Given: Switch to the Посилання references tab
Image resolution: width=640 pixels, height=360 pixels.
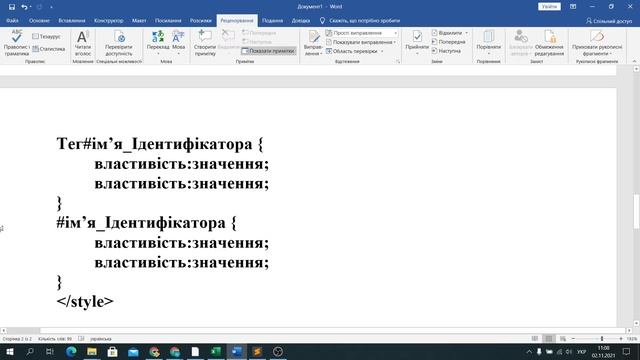Looking at the screenshot, I should pyautogui.click(x=168, y=20).
